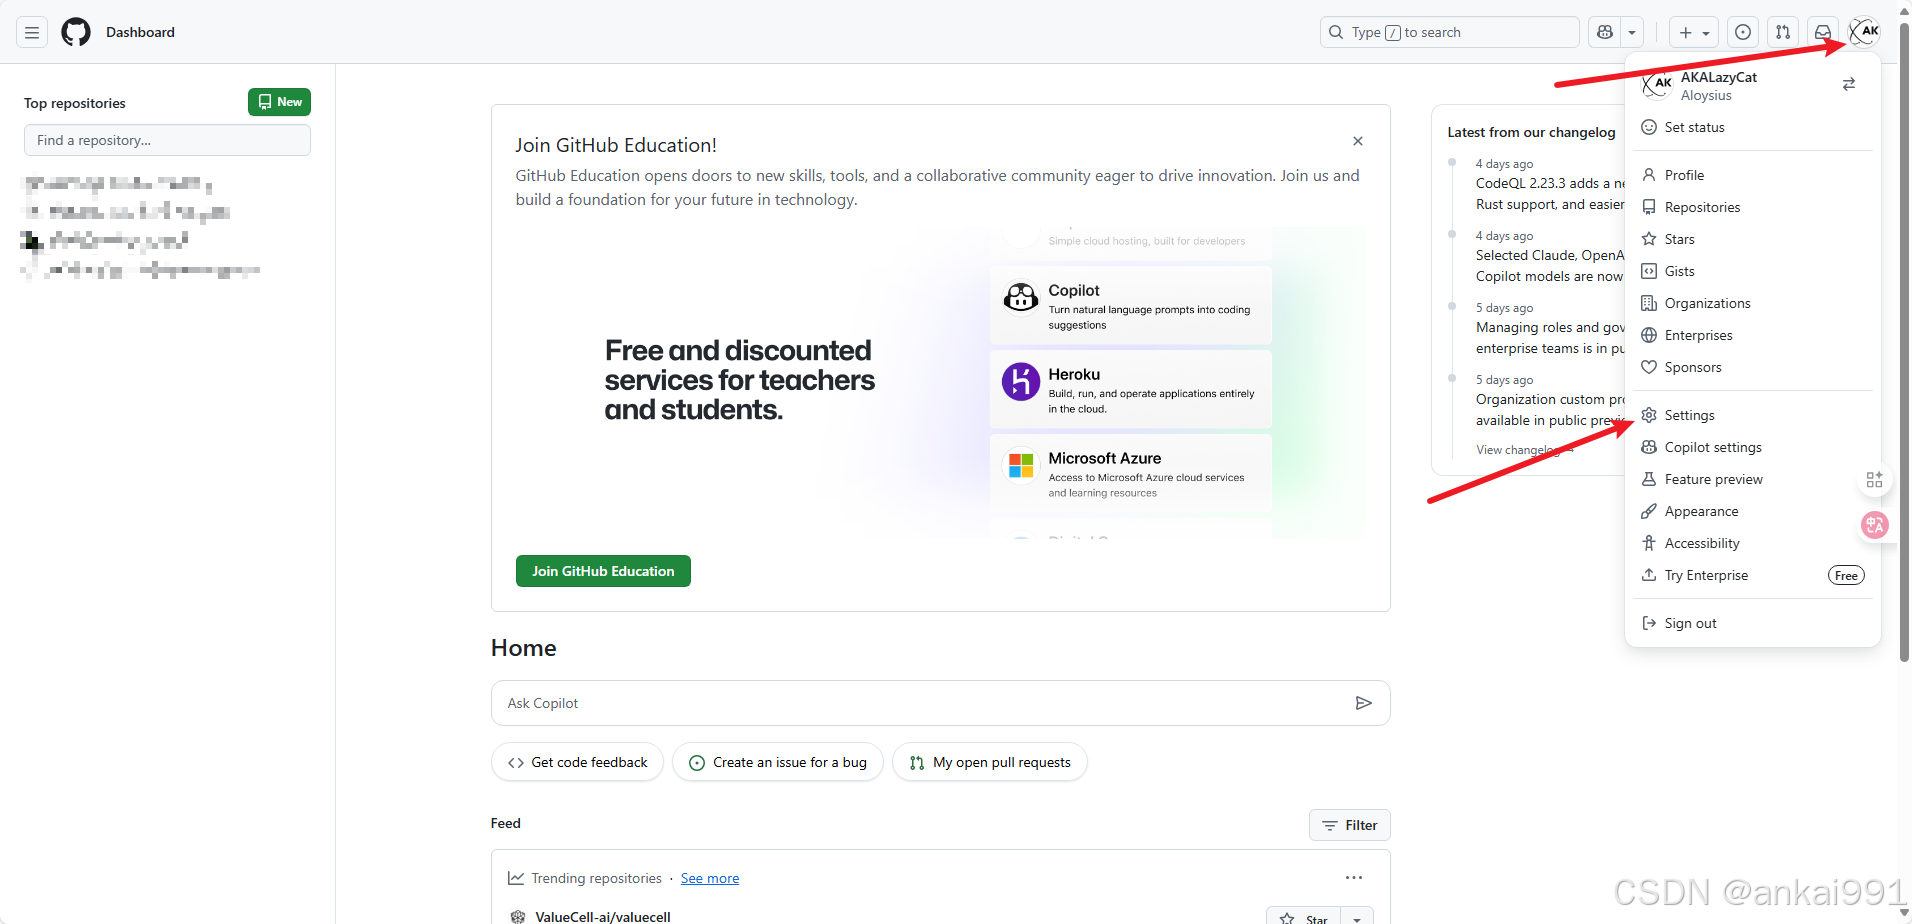This screenshot has height=924, width=1912.
Task: Click Try Enterprise menu entry
Action: [1753, 575]
